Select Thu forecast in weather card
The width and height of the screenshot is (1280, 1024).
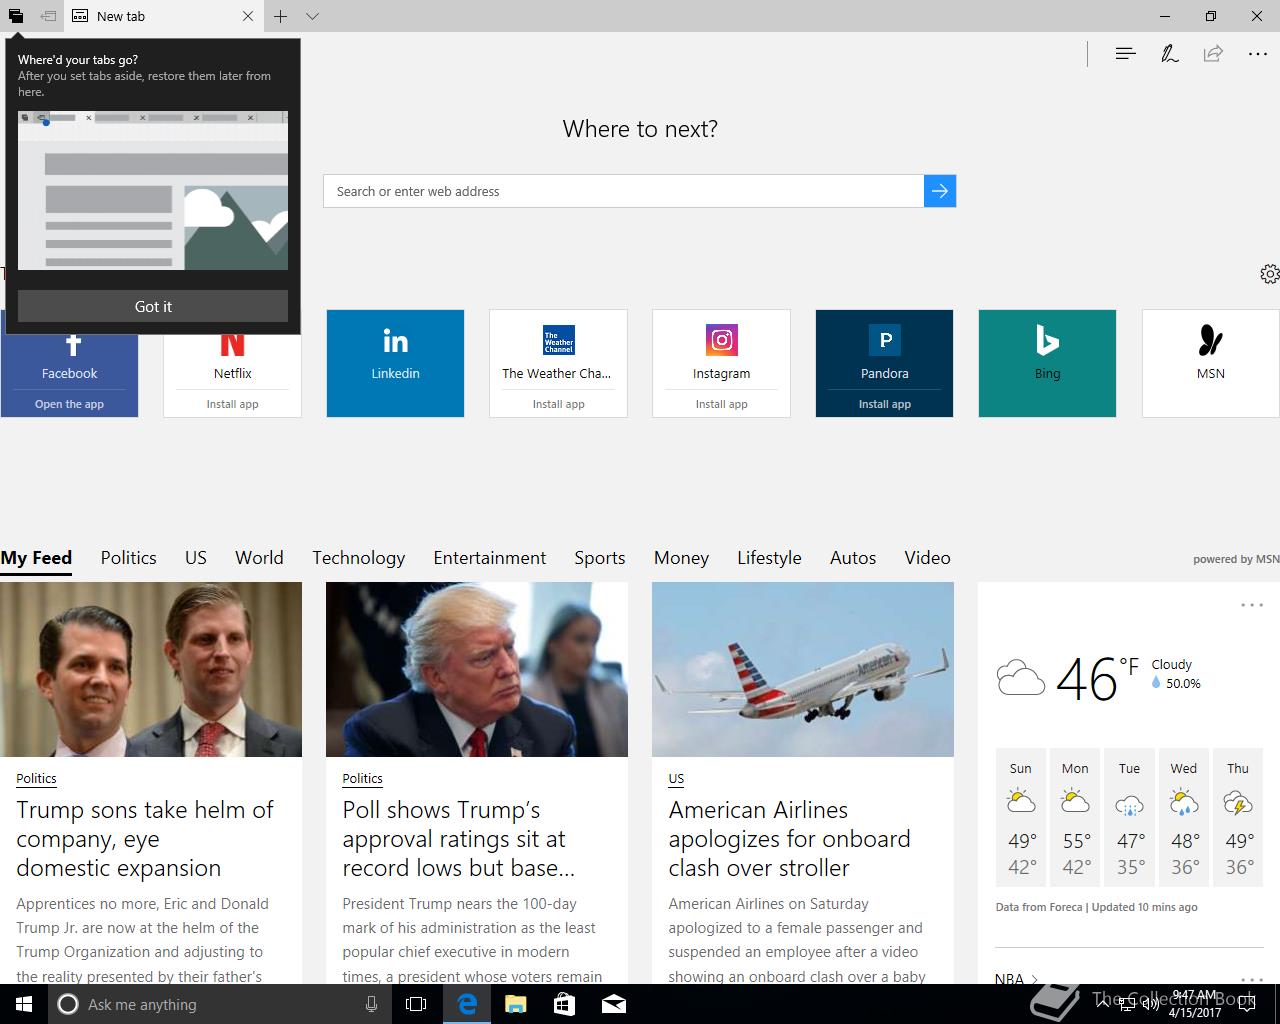coord(1238,817)
